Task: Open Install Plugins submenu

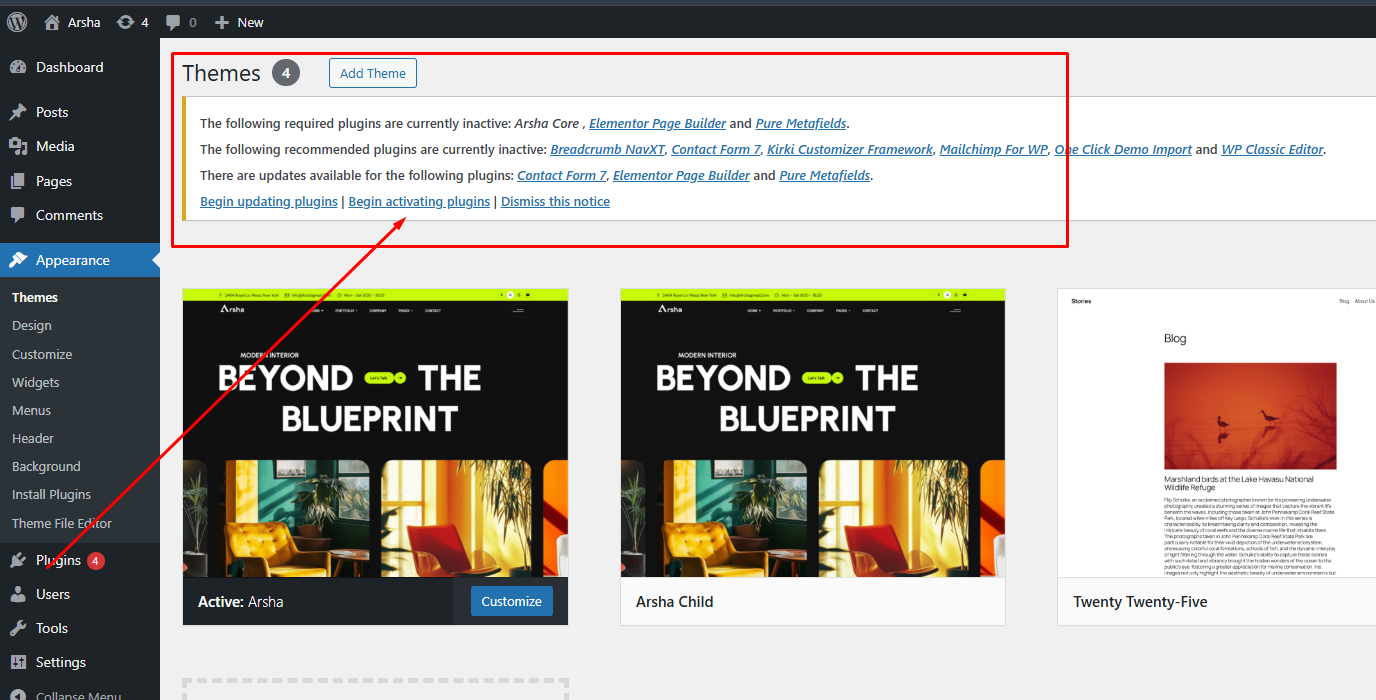Action: click(51, 494)
